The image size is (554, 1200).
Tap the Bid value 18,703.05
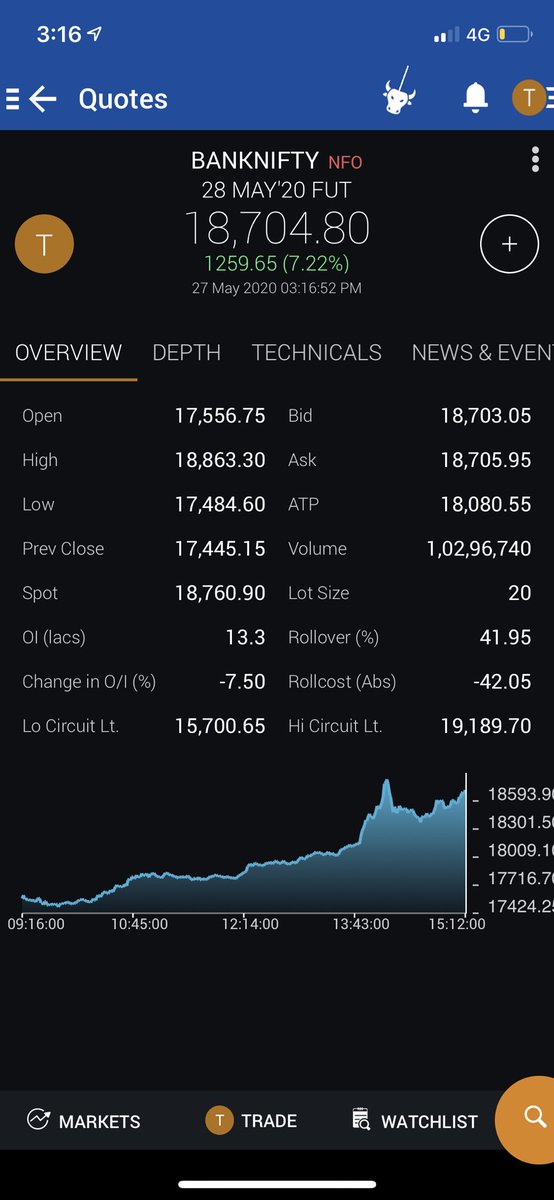click(x=486, y=416)
